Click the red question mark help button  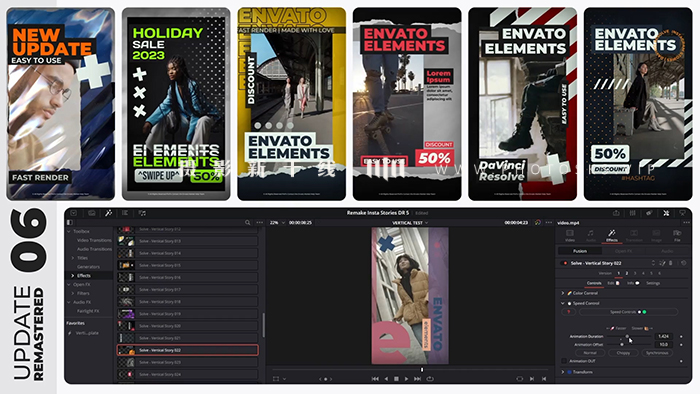[x=568, y=312]
